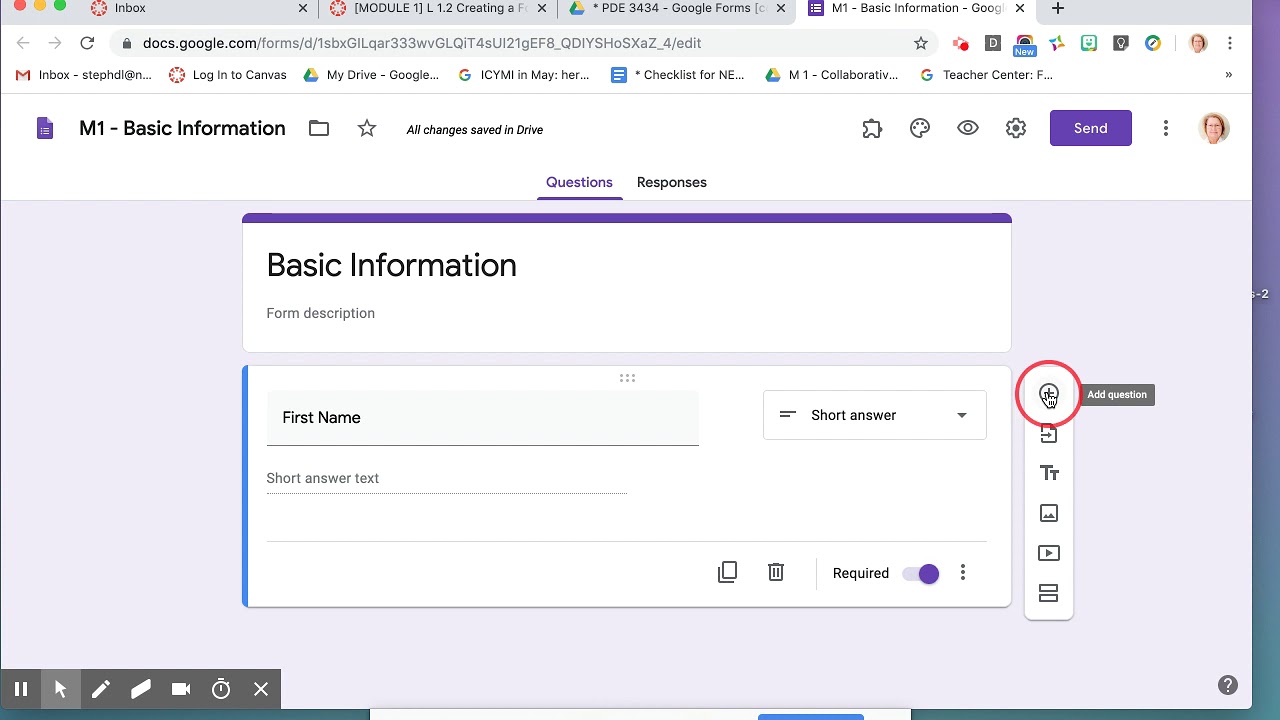Viewport: 1280px width, 720px height.
Task: Switch to the Questions tab
Action: [x=579, y=182]
